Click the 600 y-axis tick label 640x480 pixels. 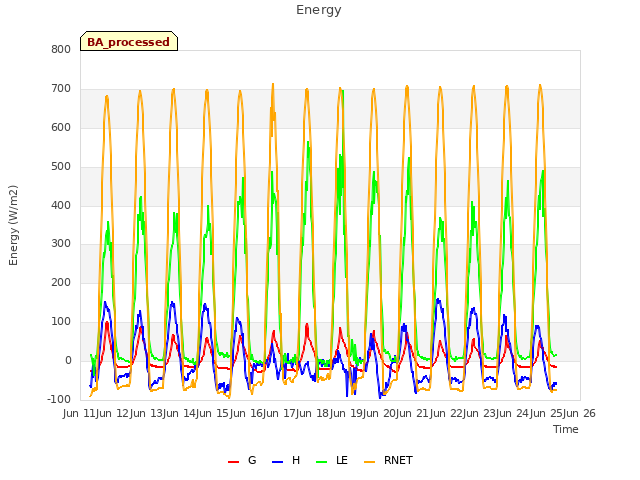pos(61,127)
